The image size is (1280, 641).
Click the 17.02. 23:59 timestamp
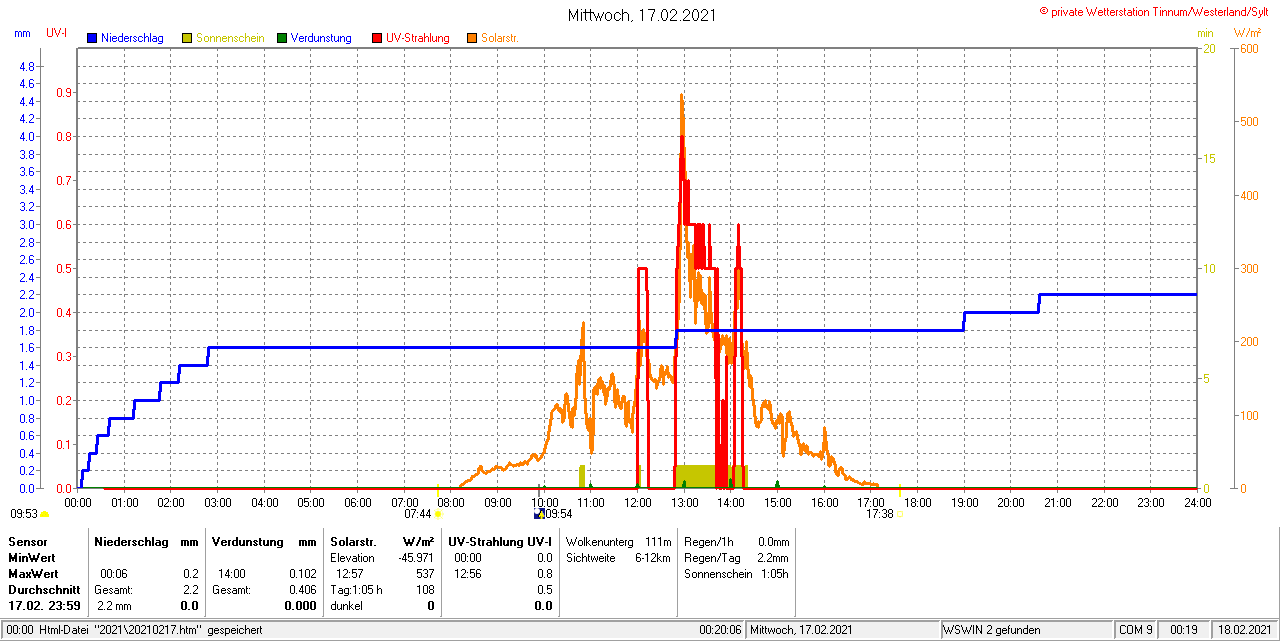(x=45, y=606)
